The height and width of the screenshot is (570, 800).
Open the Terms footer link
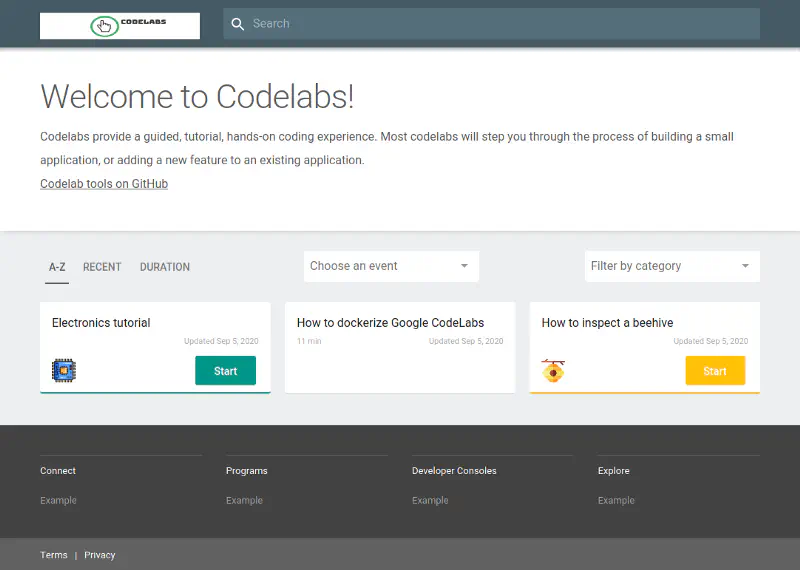click(x=54, y=555)
